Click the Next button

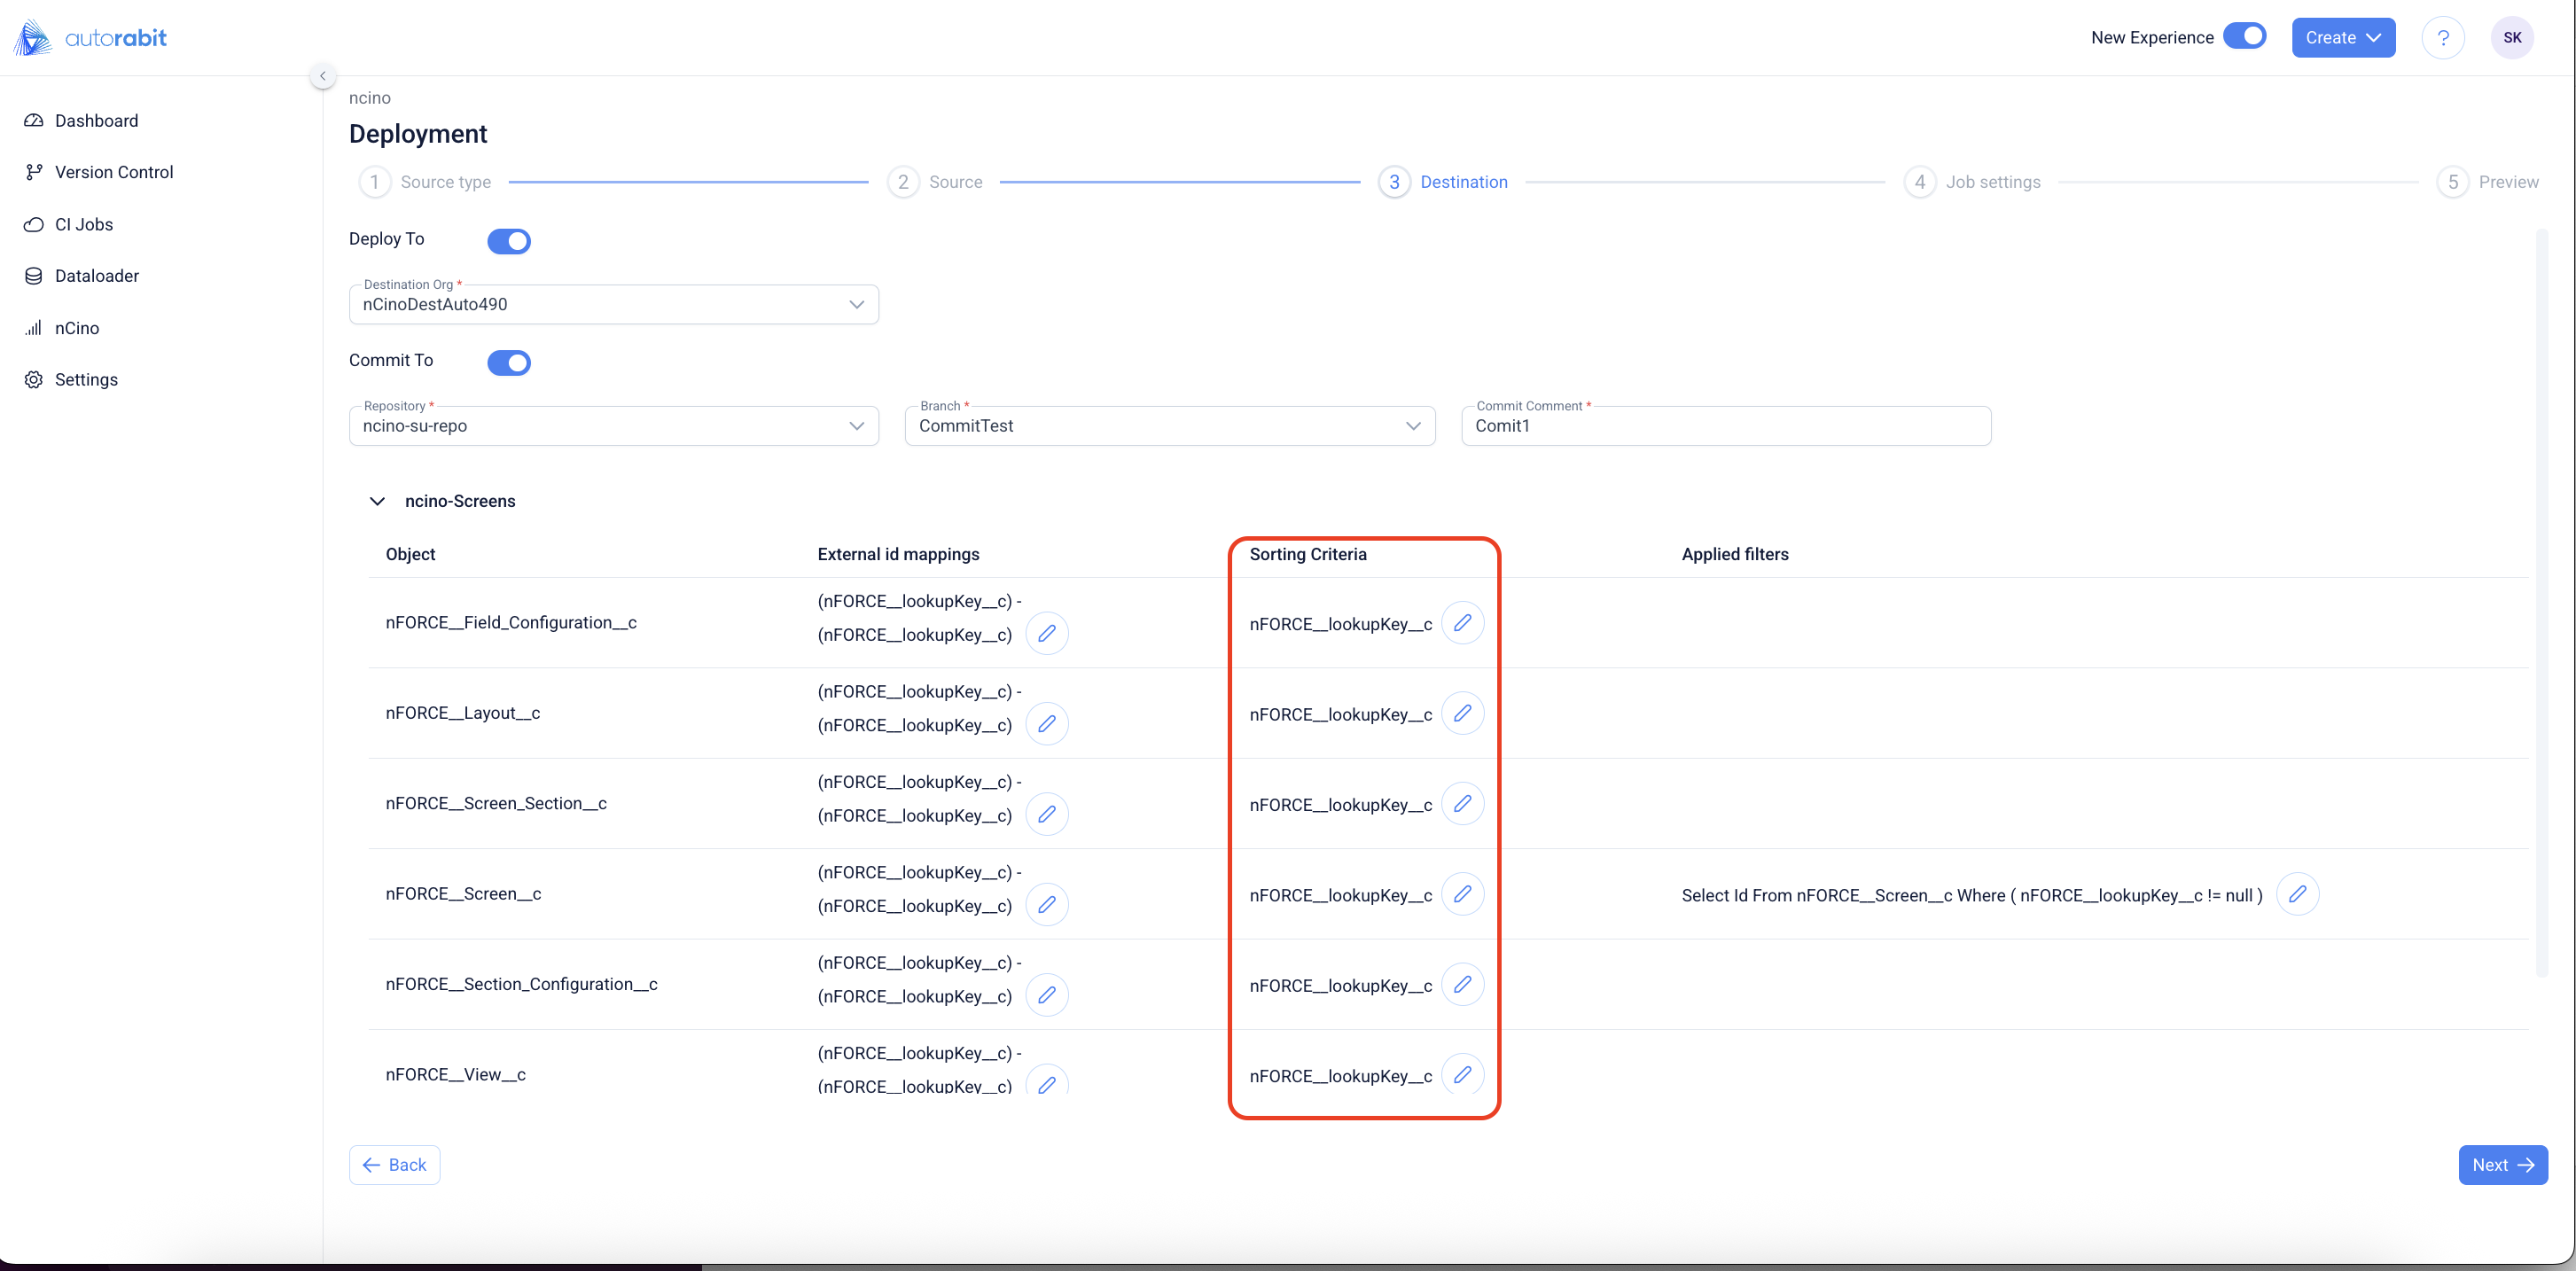pos(2502,1164)
